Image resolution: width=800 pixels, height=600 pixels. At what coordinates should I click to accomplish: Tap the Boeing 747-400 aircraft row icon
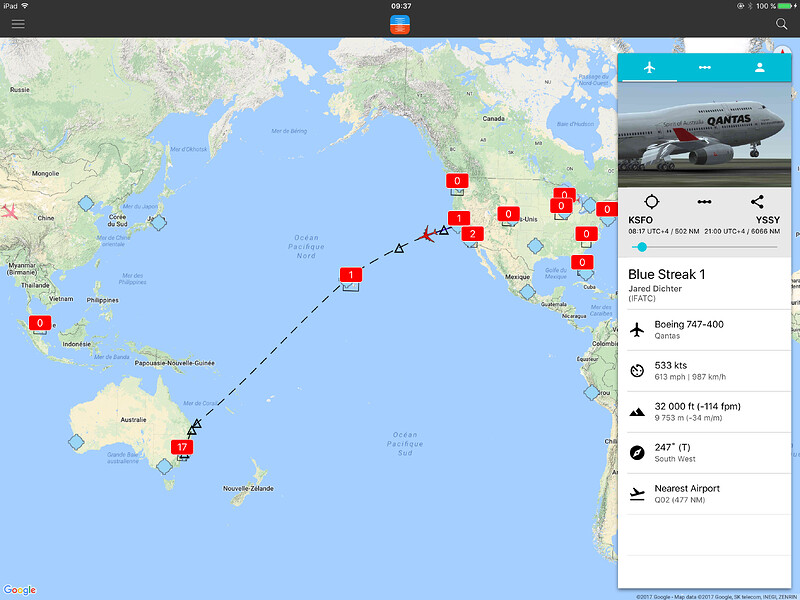tap(637, 330)
